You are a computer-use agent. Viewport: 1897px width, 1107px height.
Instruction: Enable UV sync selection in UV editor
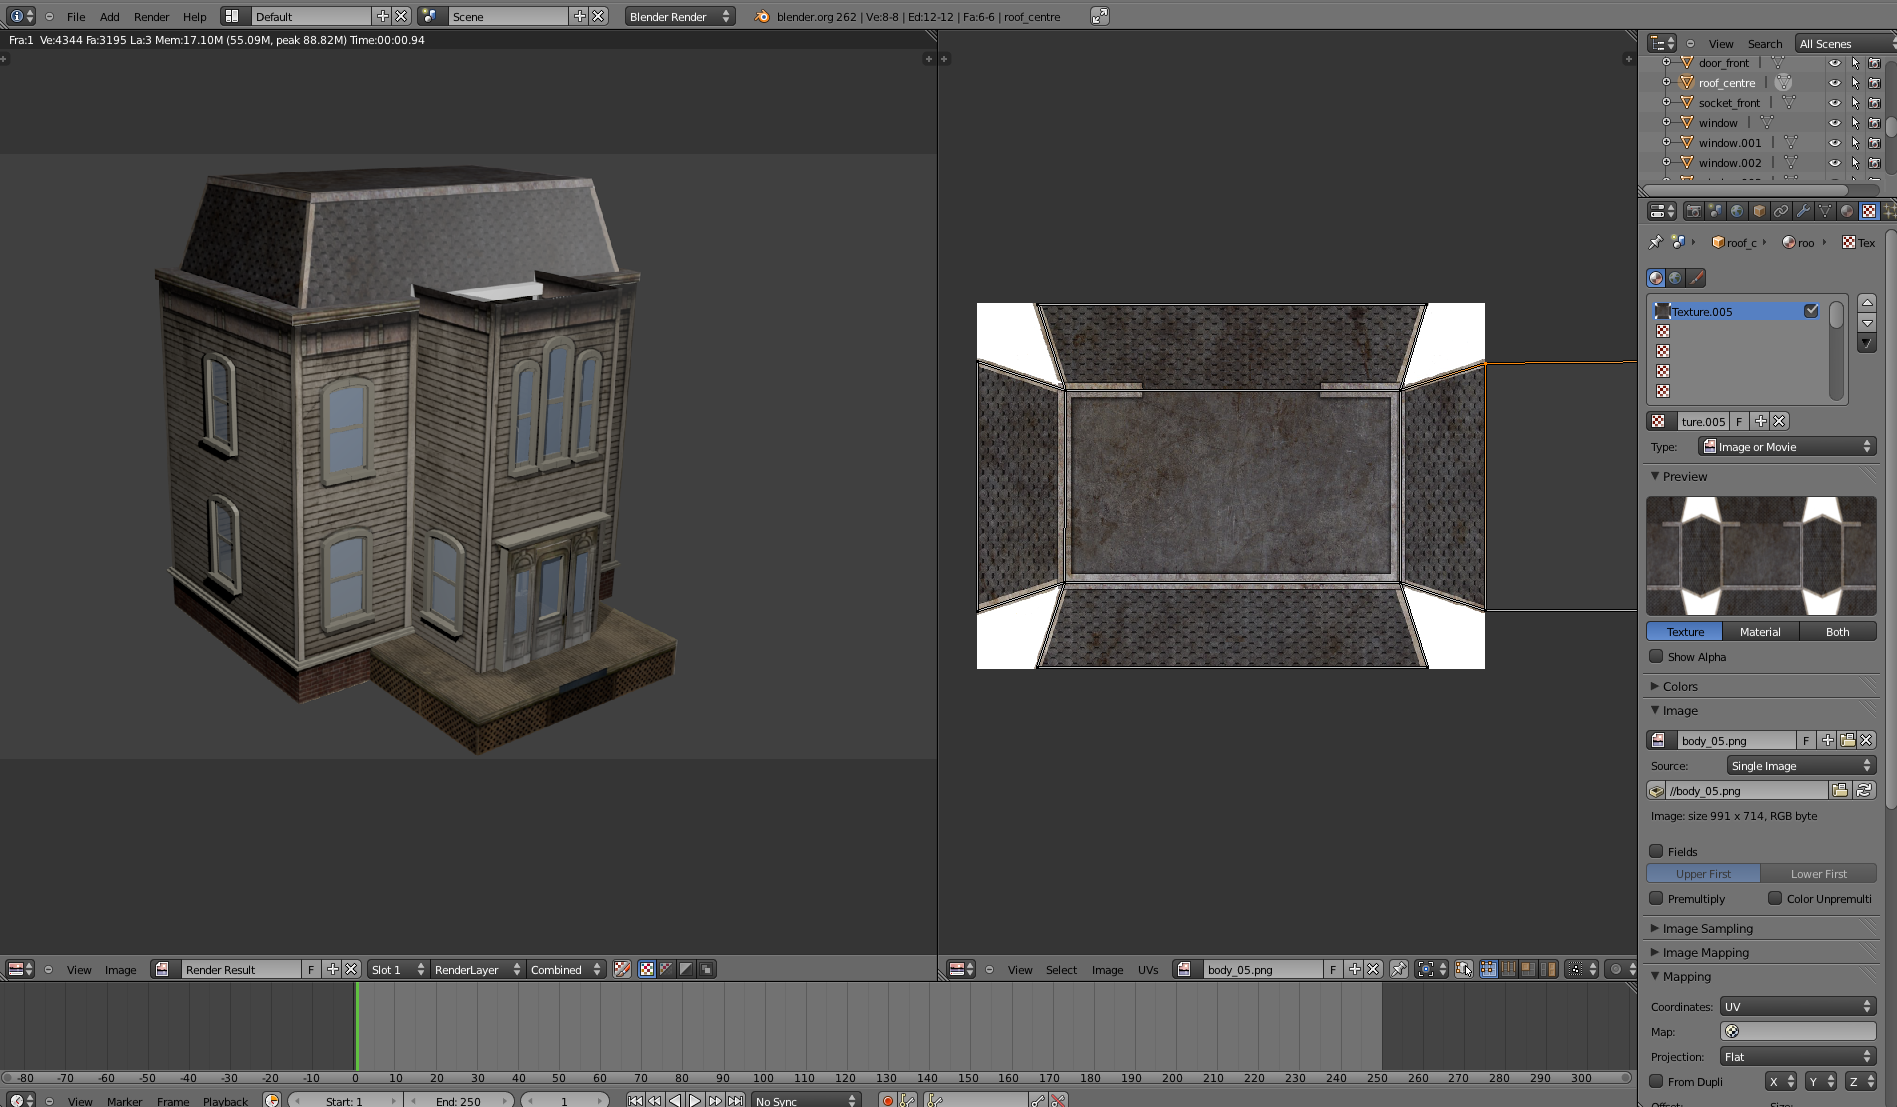pyautogui.click(x=1463, y=969)
